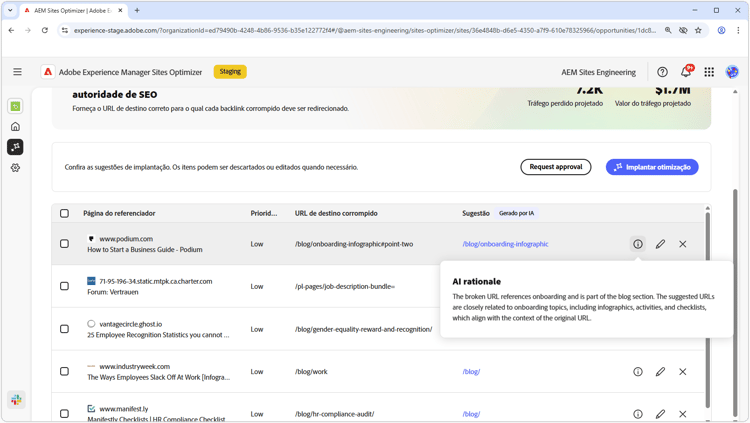Open the app switcher grid
Screen dimensions: 750x423
[709, 72]
